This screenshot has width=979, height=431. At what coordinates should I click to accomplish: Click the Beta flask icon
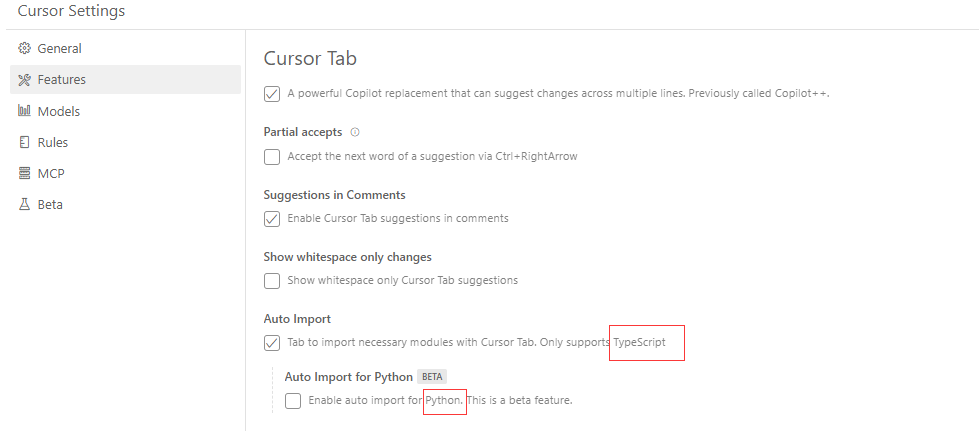(x=24, y=204)
